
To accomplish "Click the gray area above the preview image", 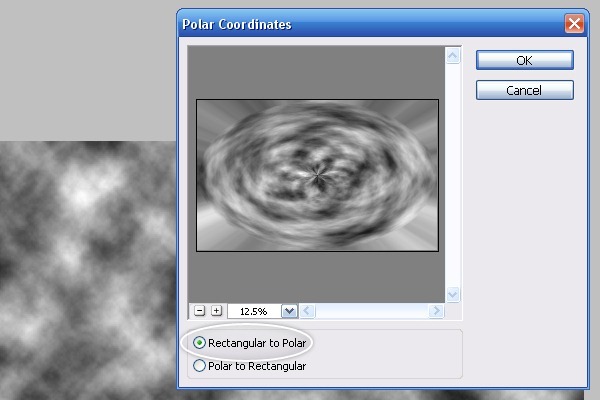I will 316,73.
